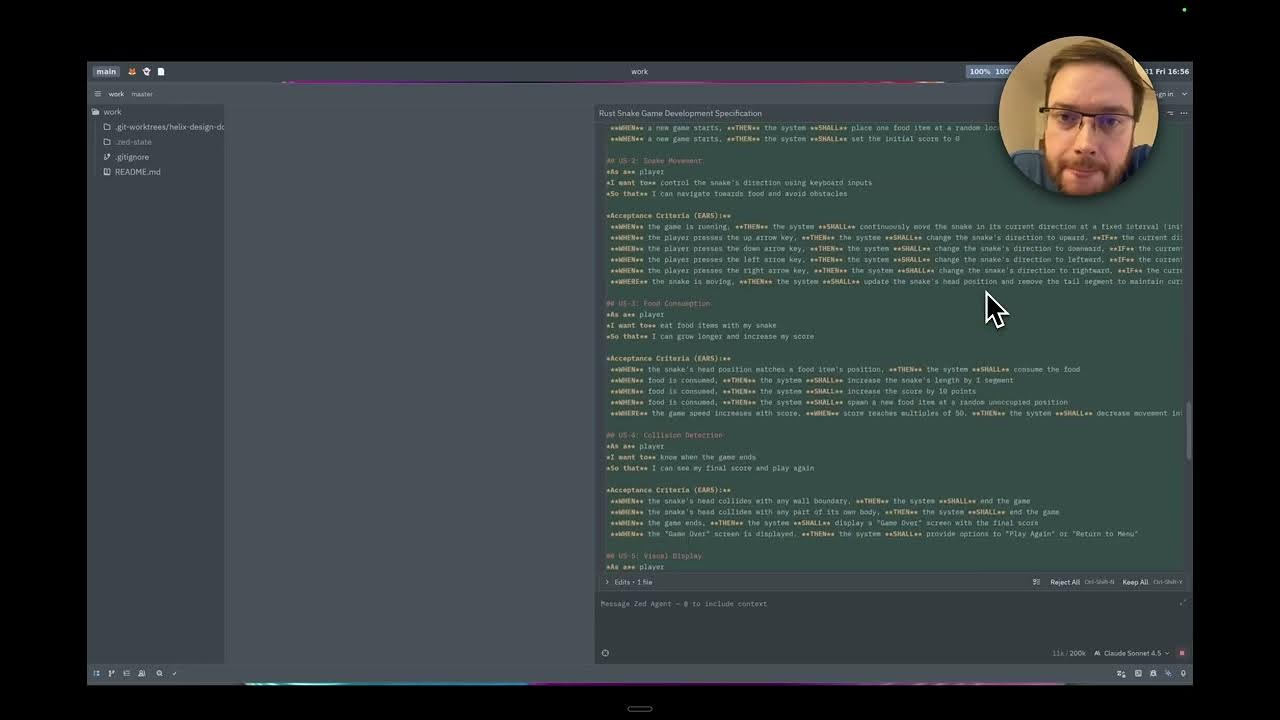Viewport: 1280px width, 720px height.
Task: Open the git panel from status bar
Action: [x=111, y=673]
